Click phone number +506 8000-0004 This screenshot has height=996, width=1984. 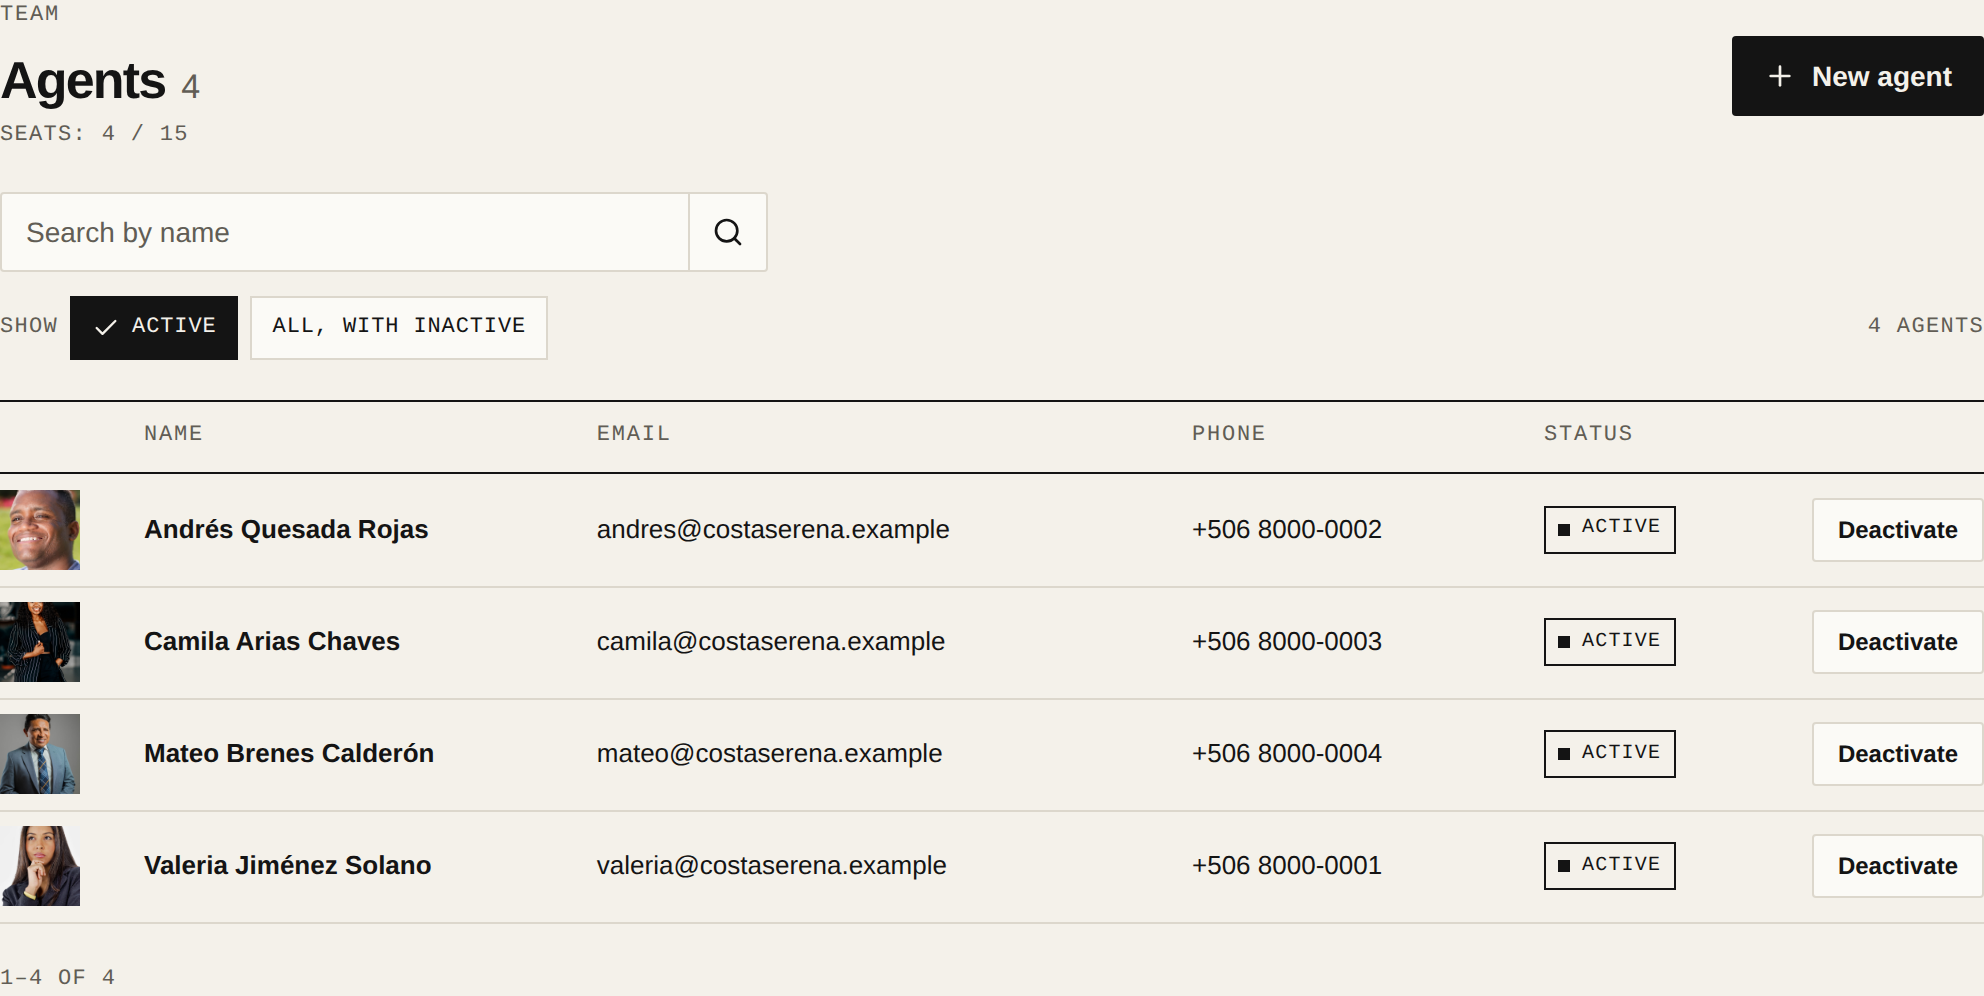click(1287, 753)
